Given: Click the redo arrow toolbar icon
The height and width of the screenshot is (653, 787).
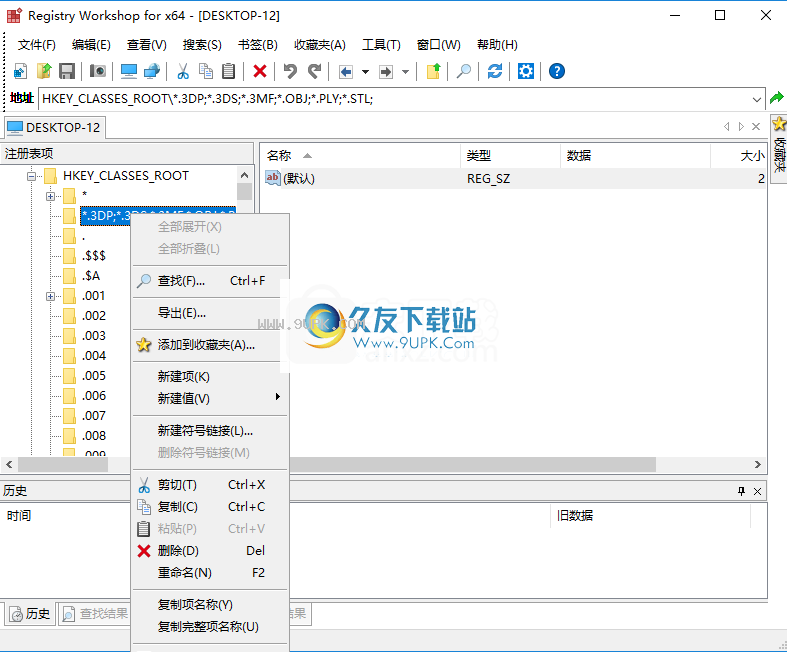Looking at the screenshot, I should click(314, 71).
